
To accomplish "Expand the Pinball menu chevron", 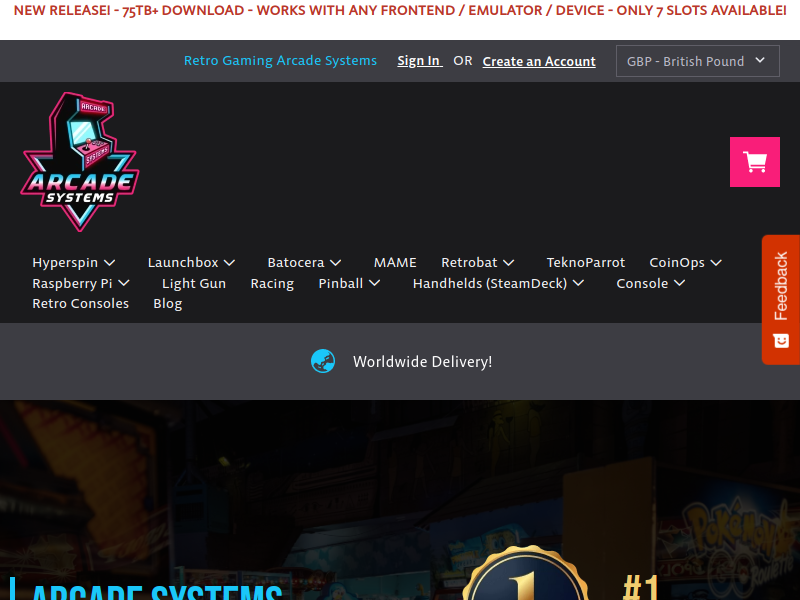I will (x=374, y=283).
